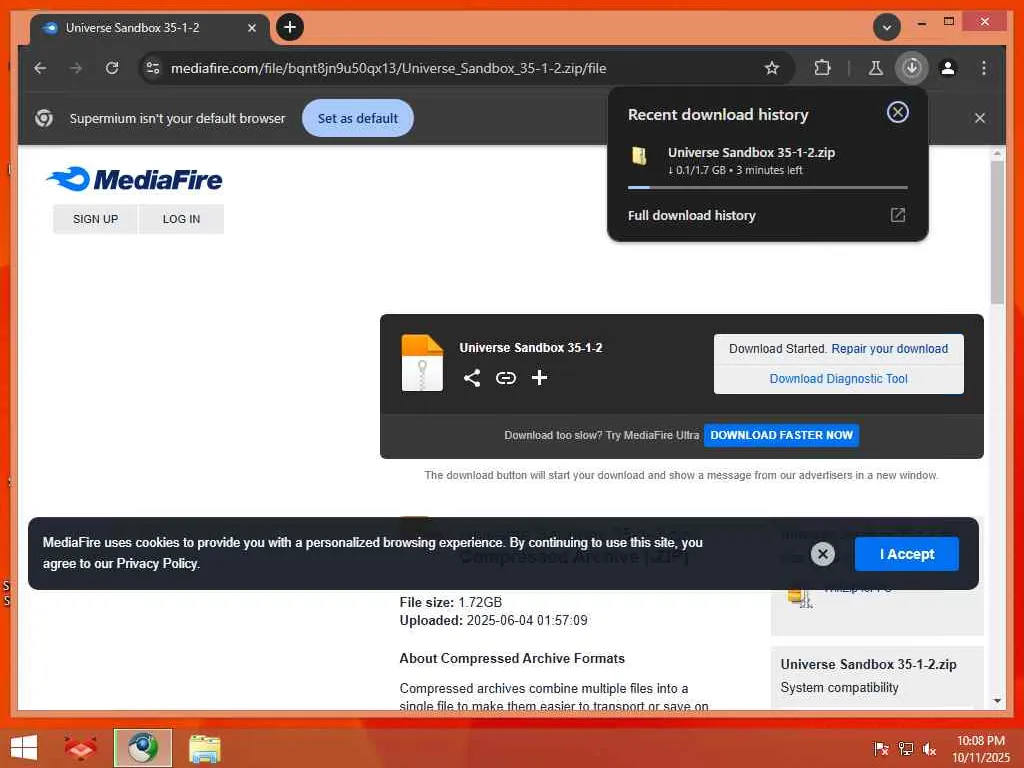
Task: Click the Supermium logo in info bar
Action: (44, 118)
